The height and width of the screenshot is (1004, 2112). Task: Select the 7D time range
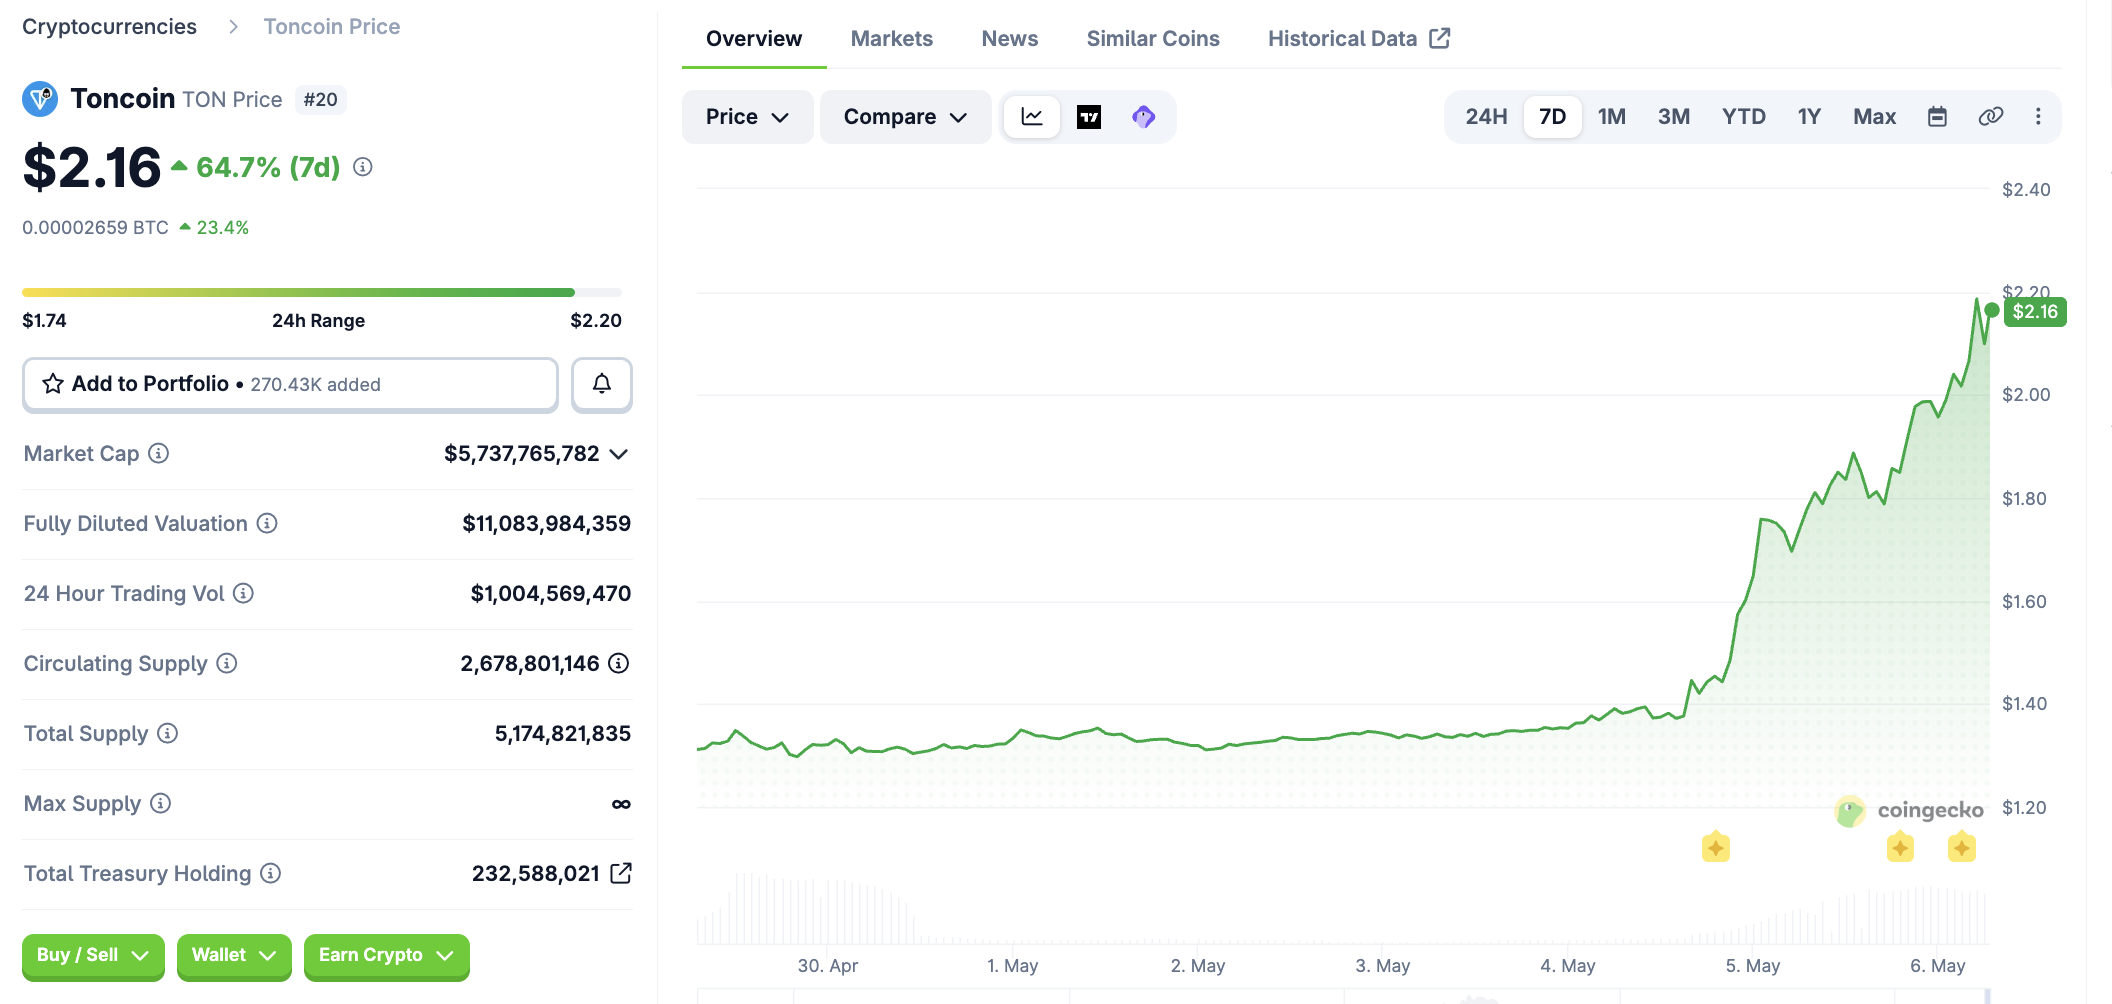(x=1552, y=117)
